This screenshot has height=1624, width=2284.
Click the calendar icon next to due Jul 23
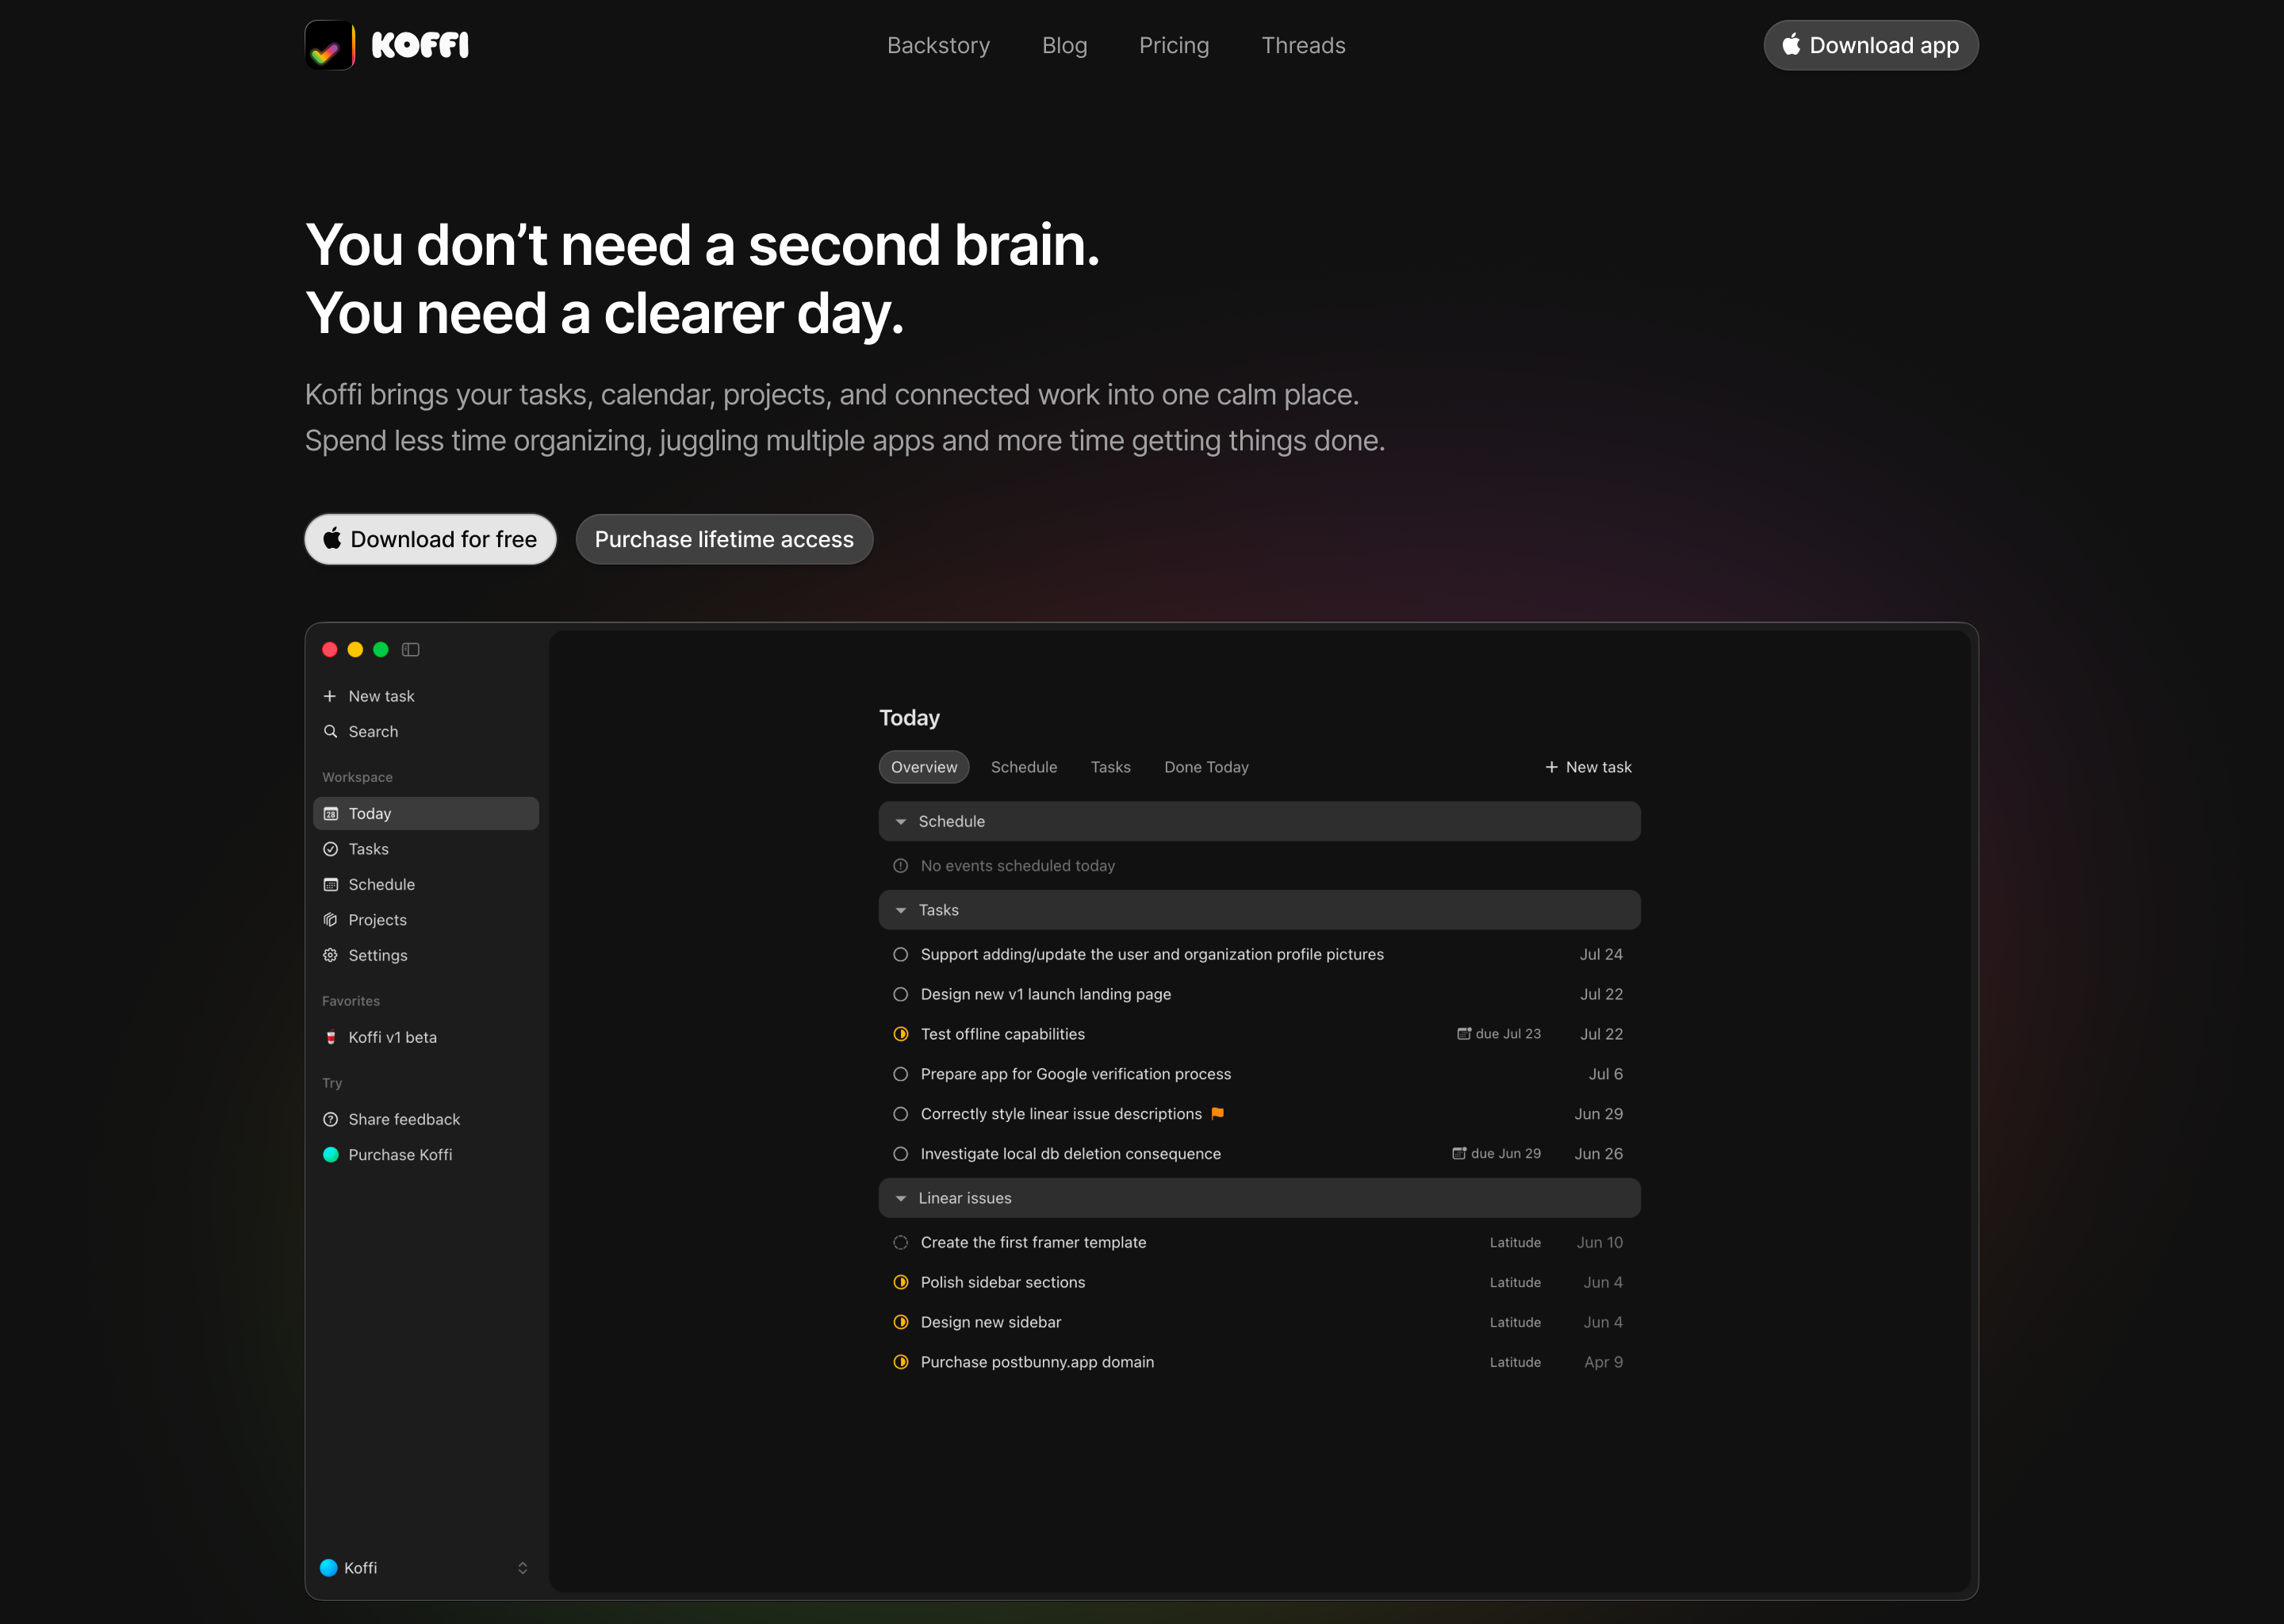(x=1464, y=1034)
